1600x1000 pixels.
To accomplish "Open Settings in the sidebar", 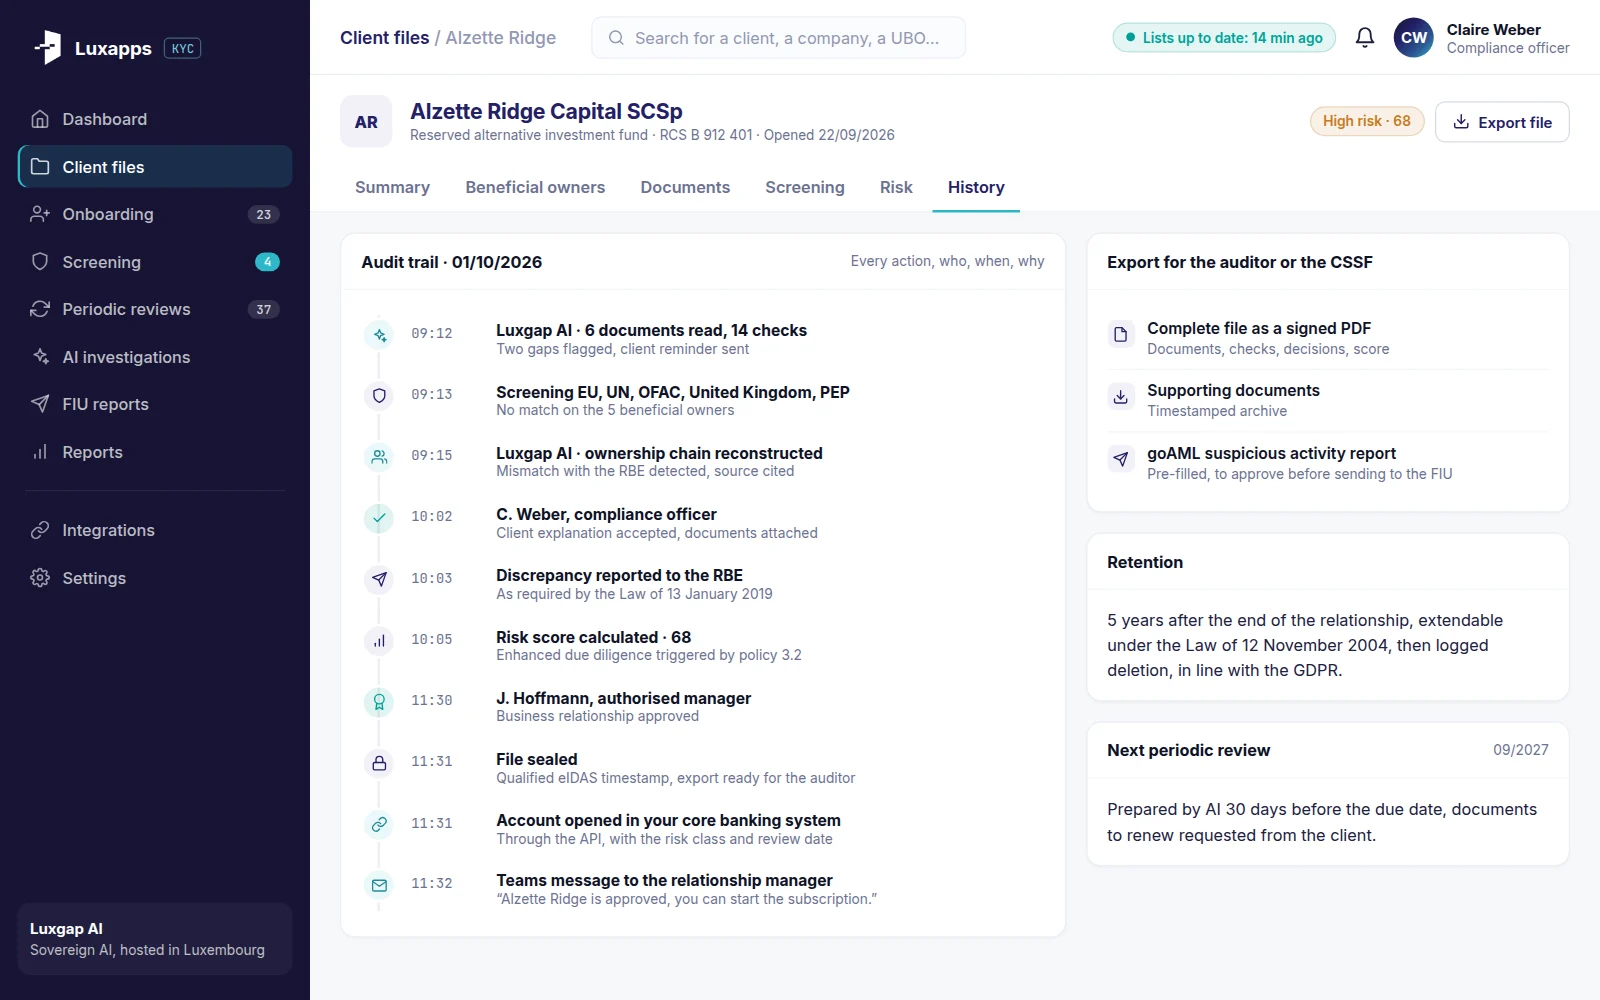I will (x=155, y=578).
